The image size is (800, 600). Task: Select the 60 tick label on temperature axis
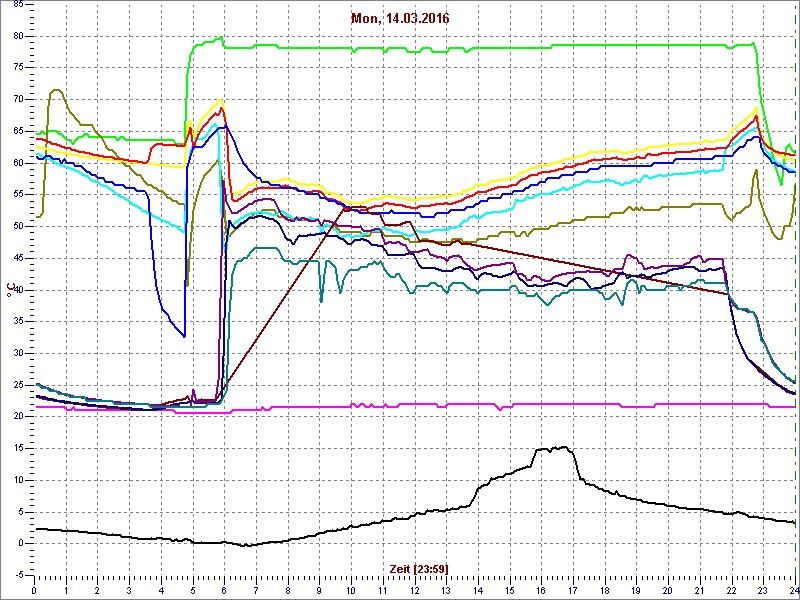[x=18, y=163]
